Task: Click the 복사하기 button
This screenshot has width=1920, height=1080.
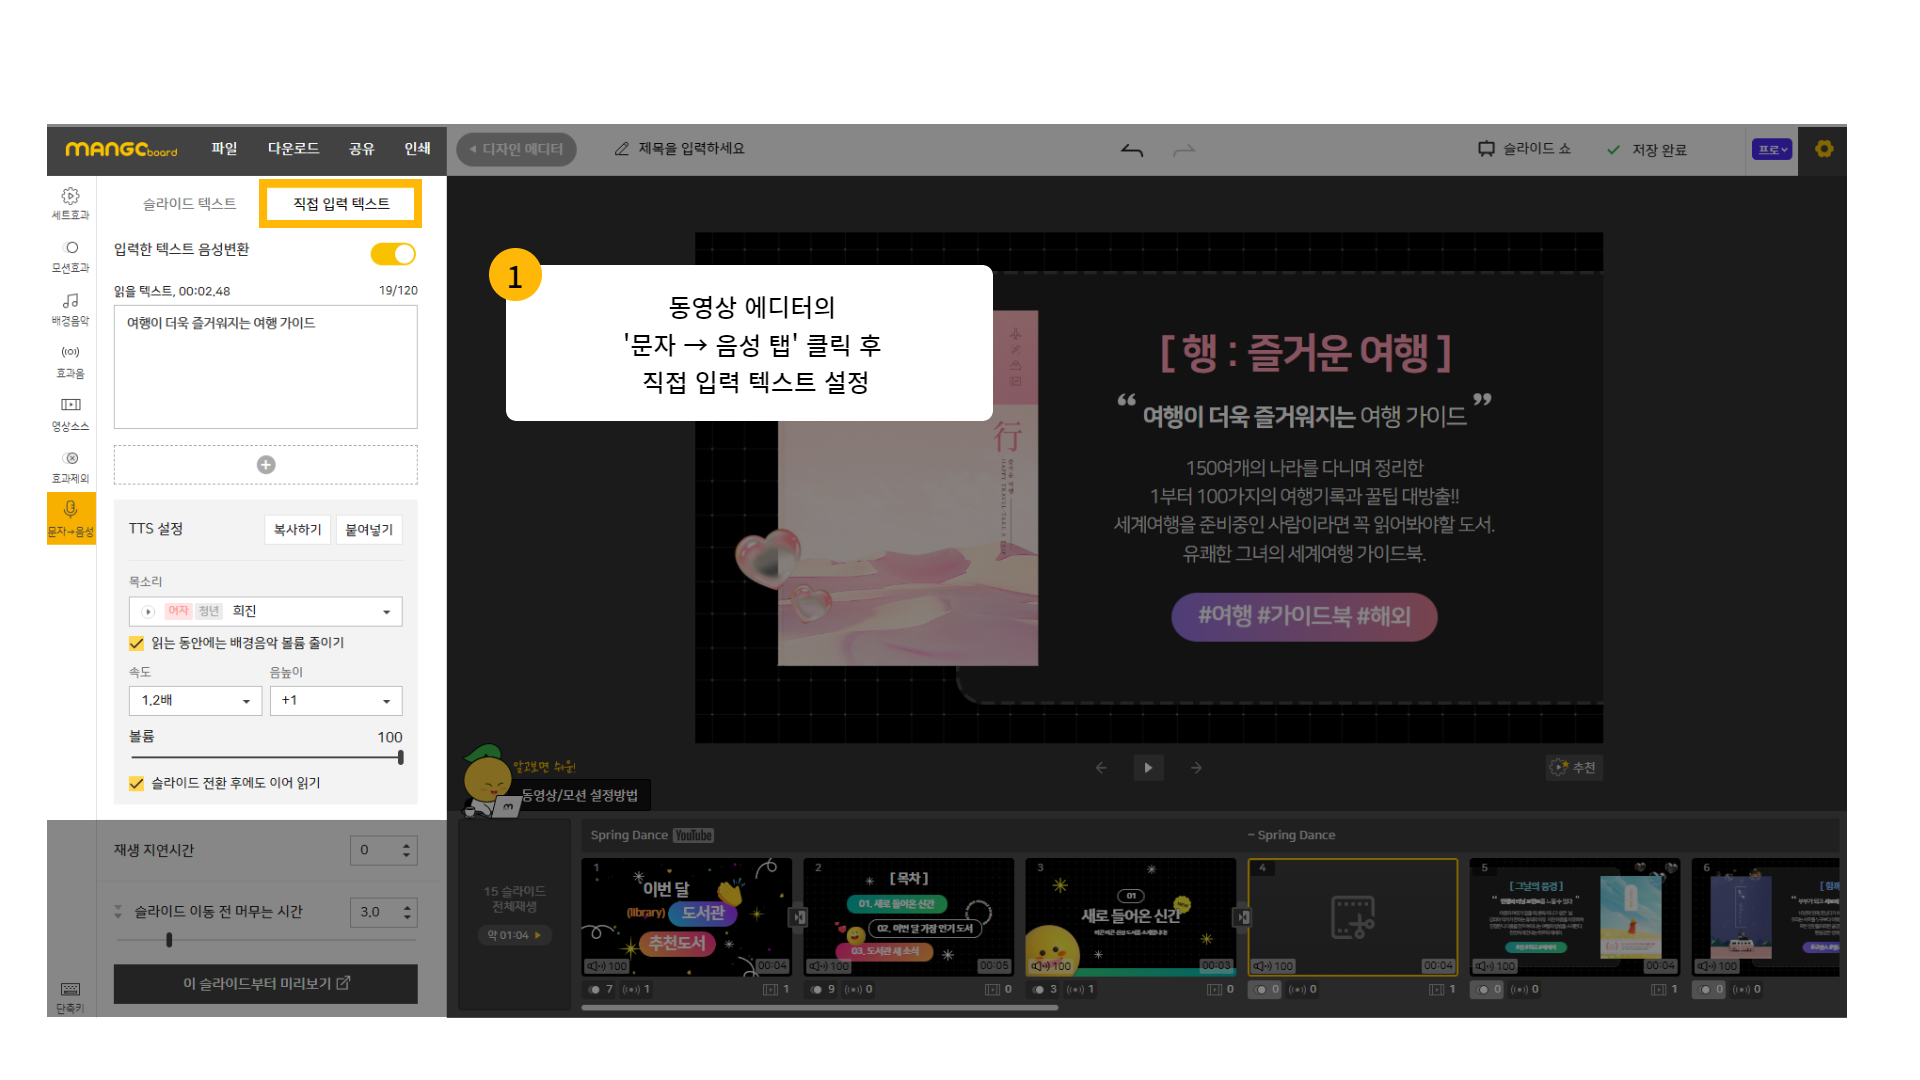Action: 298,530
